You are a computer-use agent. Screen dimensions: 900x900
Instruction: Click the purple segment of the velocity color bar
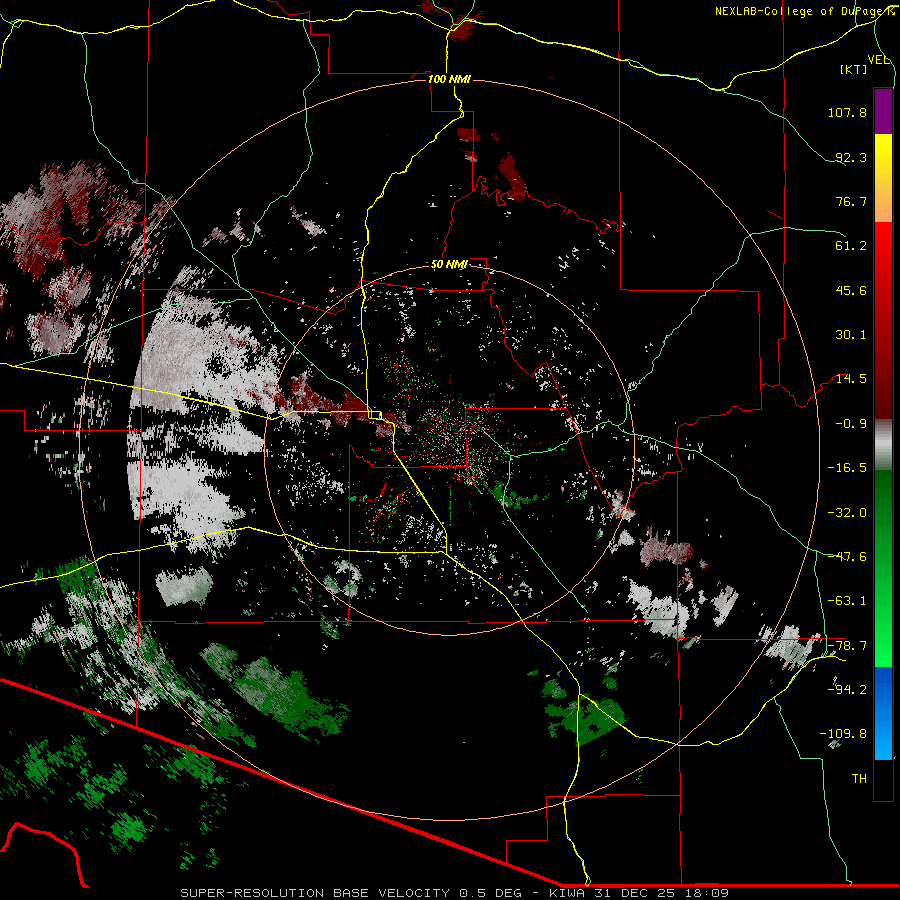(x=883, y=111)
